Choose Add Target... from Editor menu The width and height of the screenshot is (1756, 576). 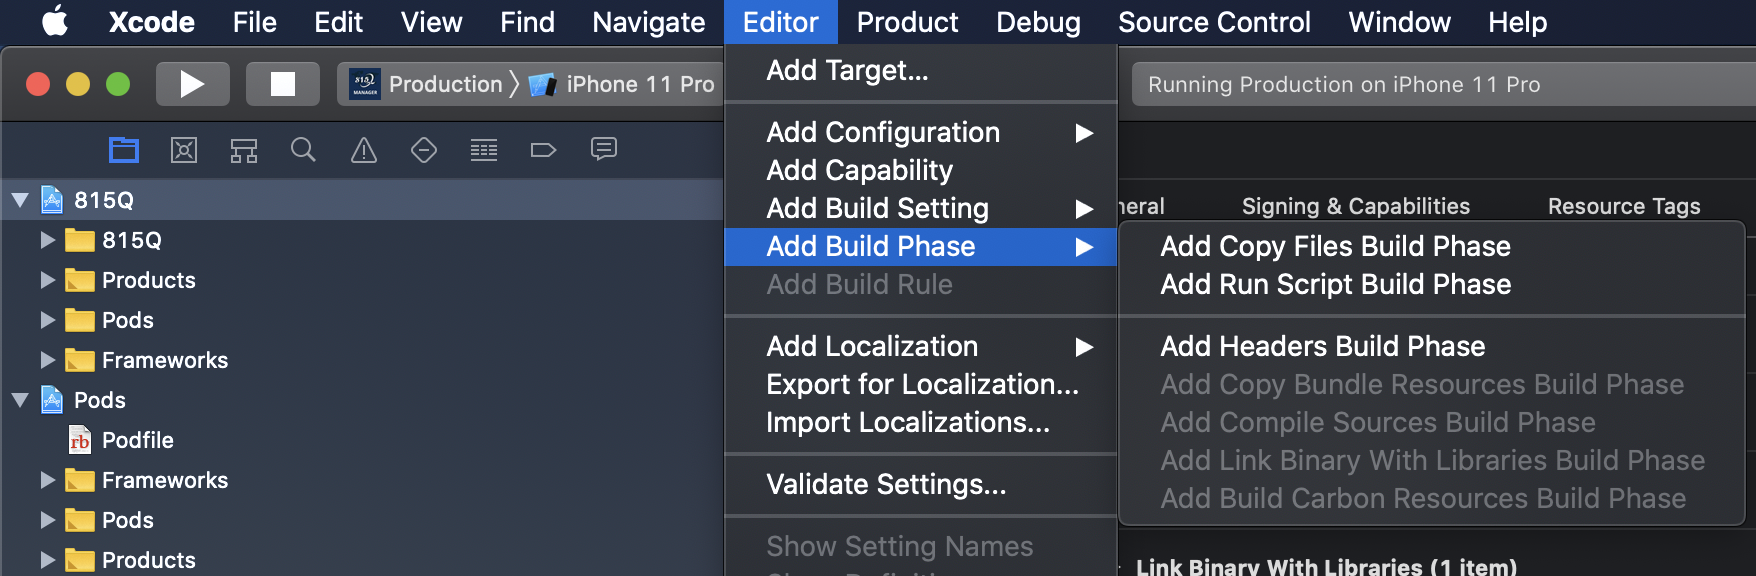pyautogui.click(x=920, y=70)
